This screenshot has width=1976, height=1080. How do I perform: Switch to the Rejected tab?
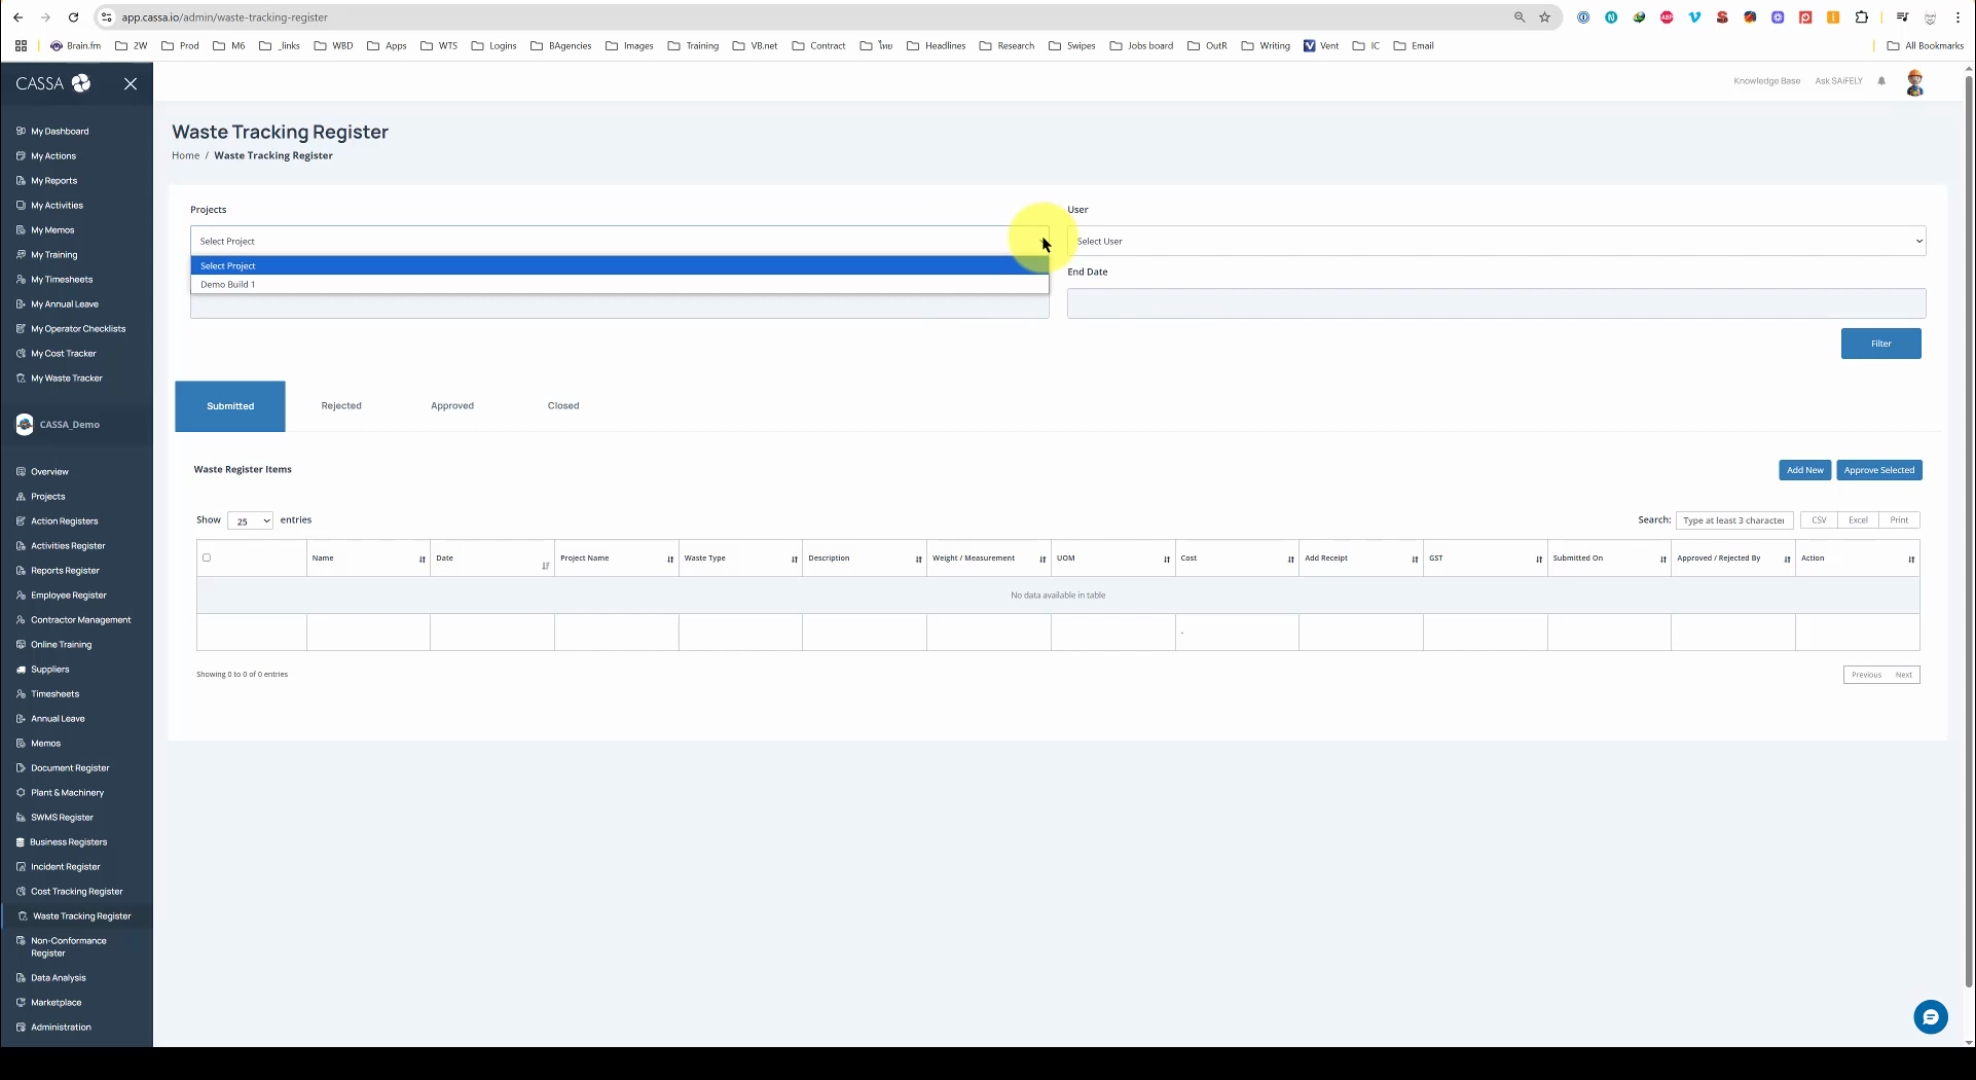pos(341,406)
